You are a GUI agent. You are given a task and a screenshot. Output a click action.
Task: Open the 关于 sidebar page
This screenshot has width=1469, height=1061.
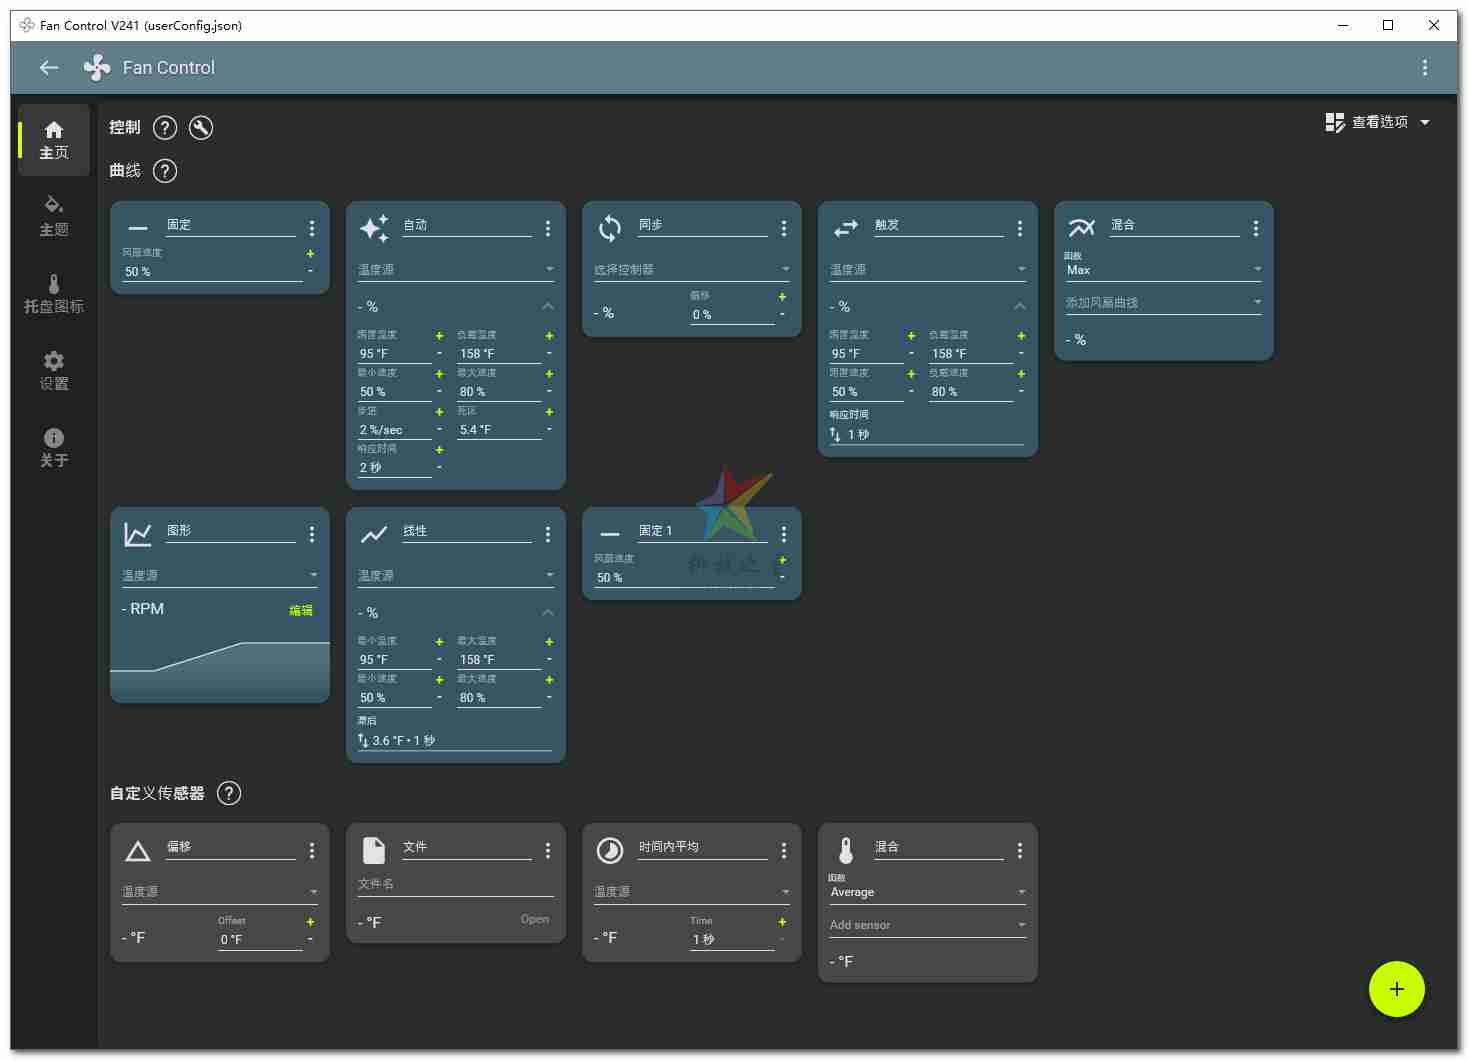pyautogui.click(x=54, y=447)
